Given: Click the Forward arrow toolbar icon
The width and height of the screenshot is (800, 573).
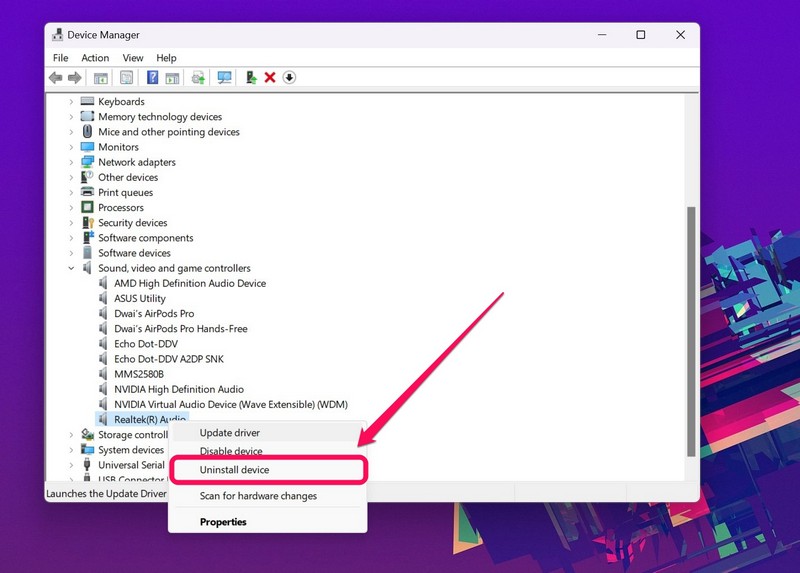Looking at the screenshot, I should coord(74,78).
